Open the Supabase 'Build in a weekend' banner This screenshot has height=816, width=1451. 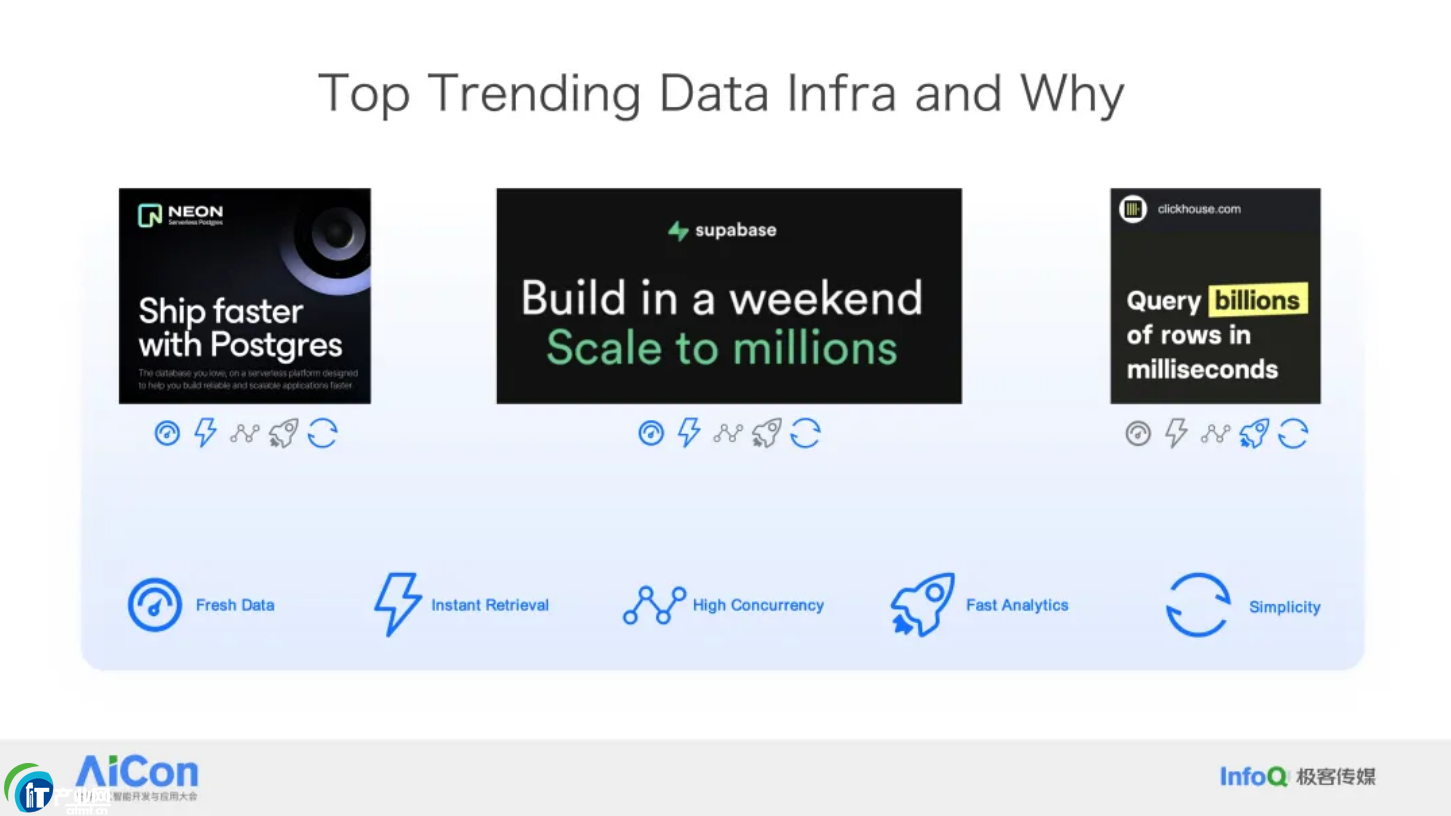(x=729, y=296)
